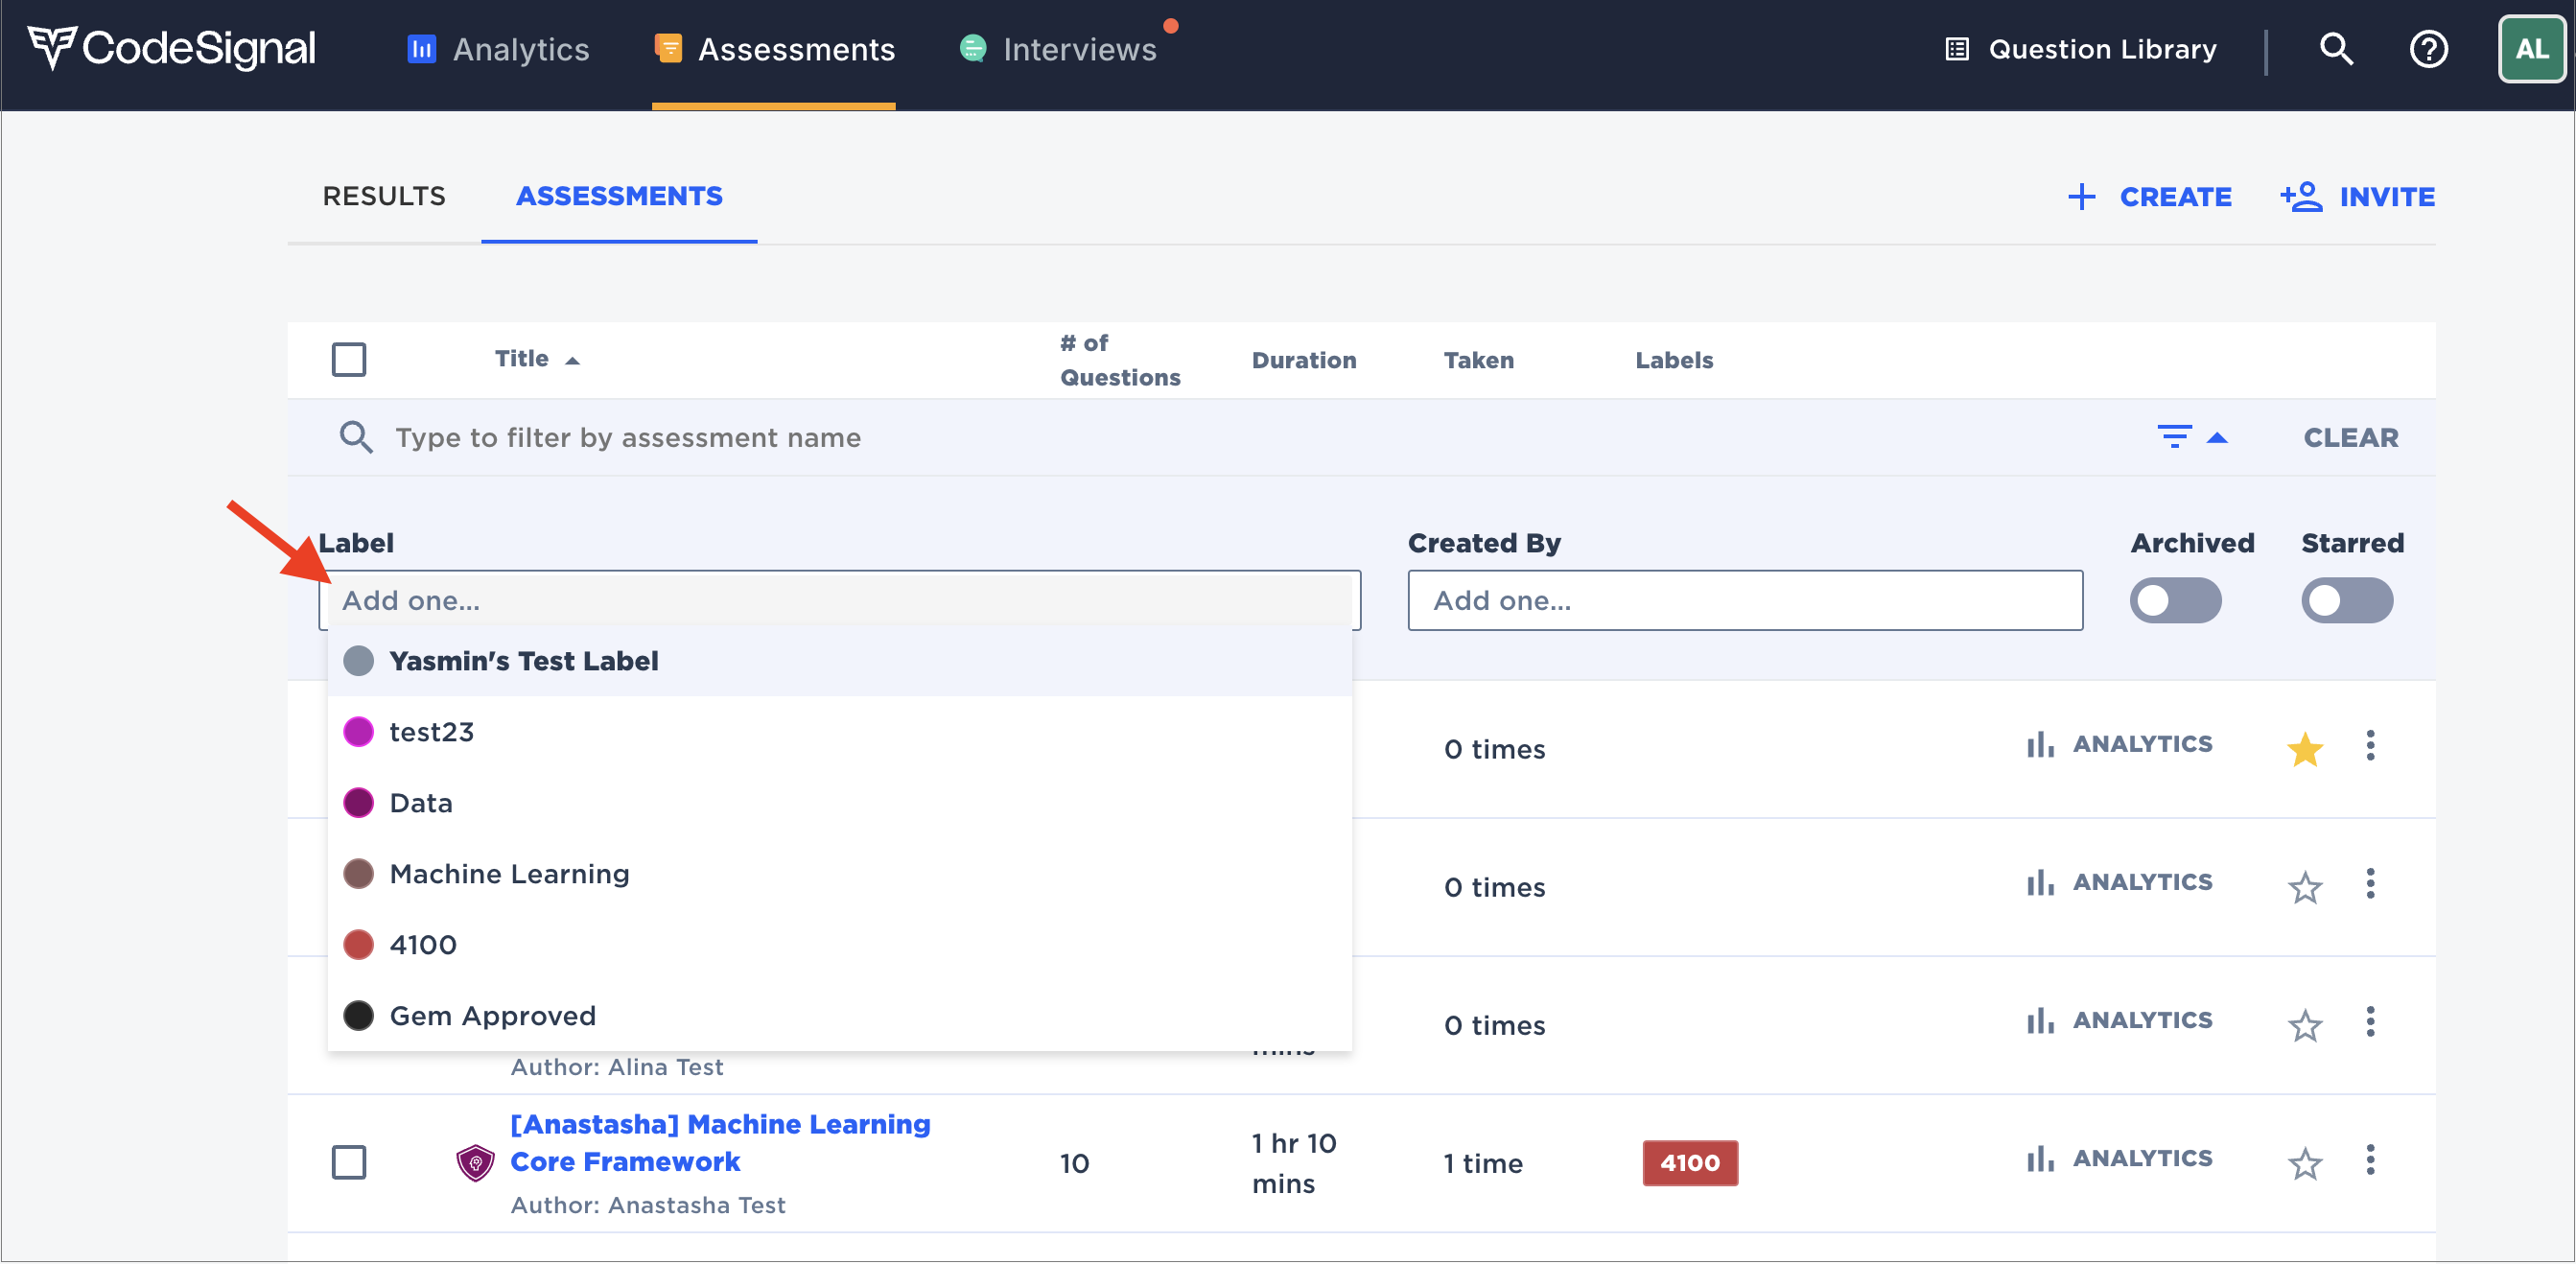The width and height of the screenshot is (2576, 1264).
Task: Open the help question mark icon
Action: coord(2428,48)
